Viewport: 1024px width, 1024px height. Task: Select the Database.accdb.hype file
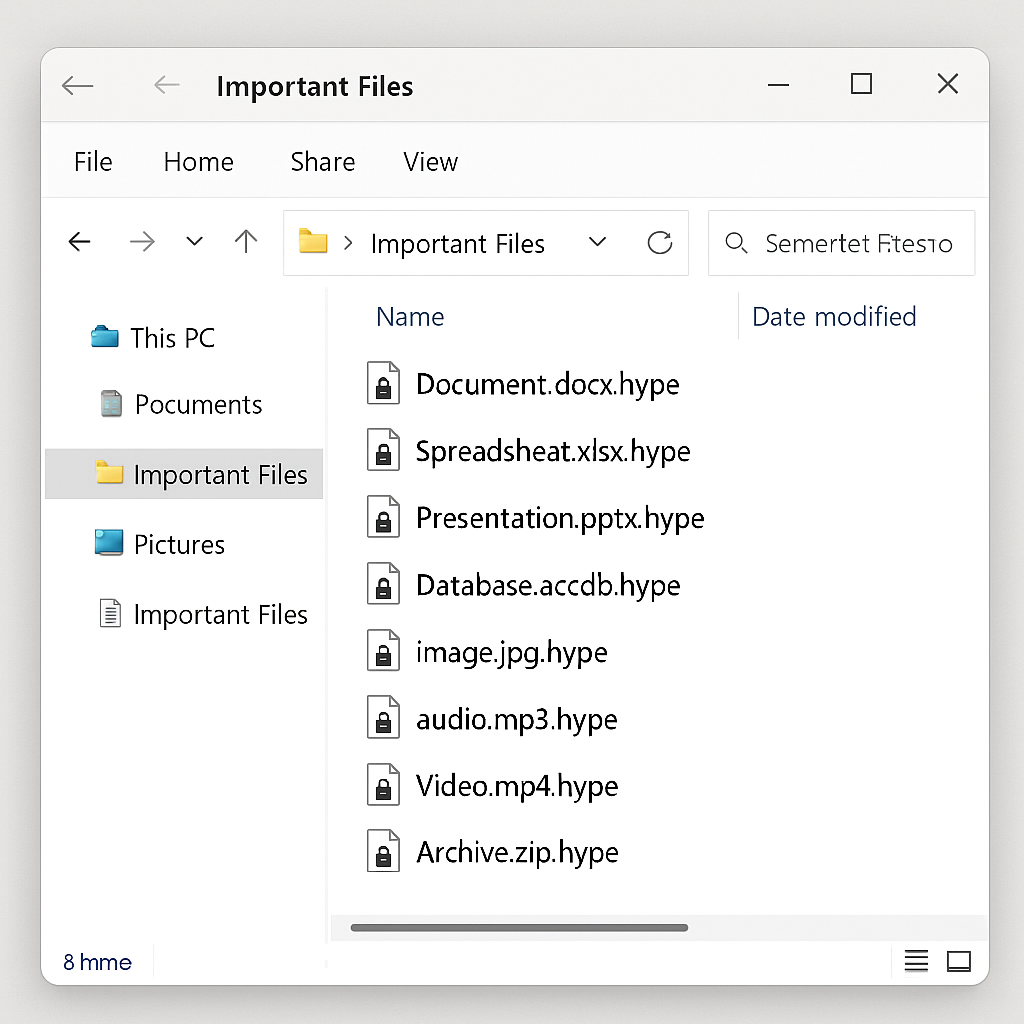pyautogui.click(x=547, y=586)
